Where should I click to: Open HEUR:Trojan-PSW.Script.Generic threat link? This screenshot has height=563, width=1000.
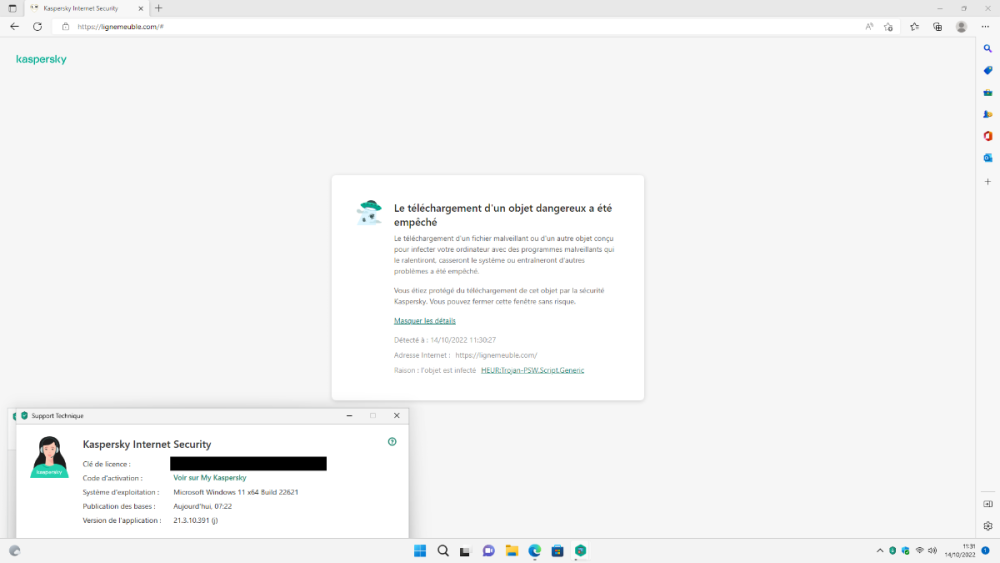pyautogui.click(x=533, y=370)
